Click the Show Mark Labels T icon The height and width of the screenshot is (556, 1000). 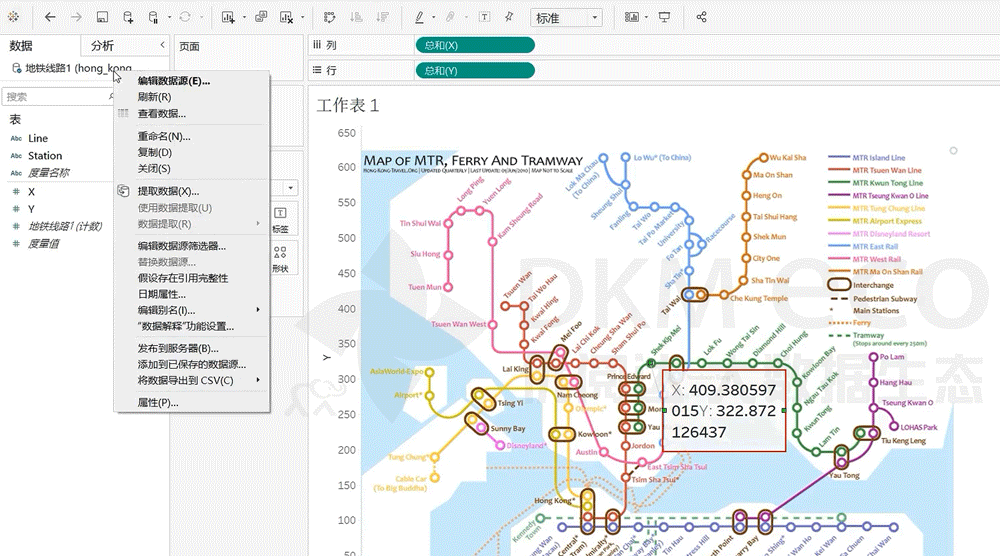tap(485, 17)
